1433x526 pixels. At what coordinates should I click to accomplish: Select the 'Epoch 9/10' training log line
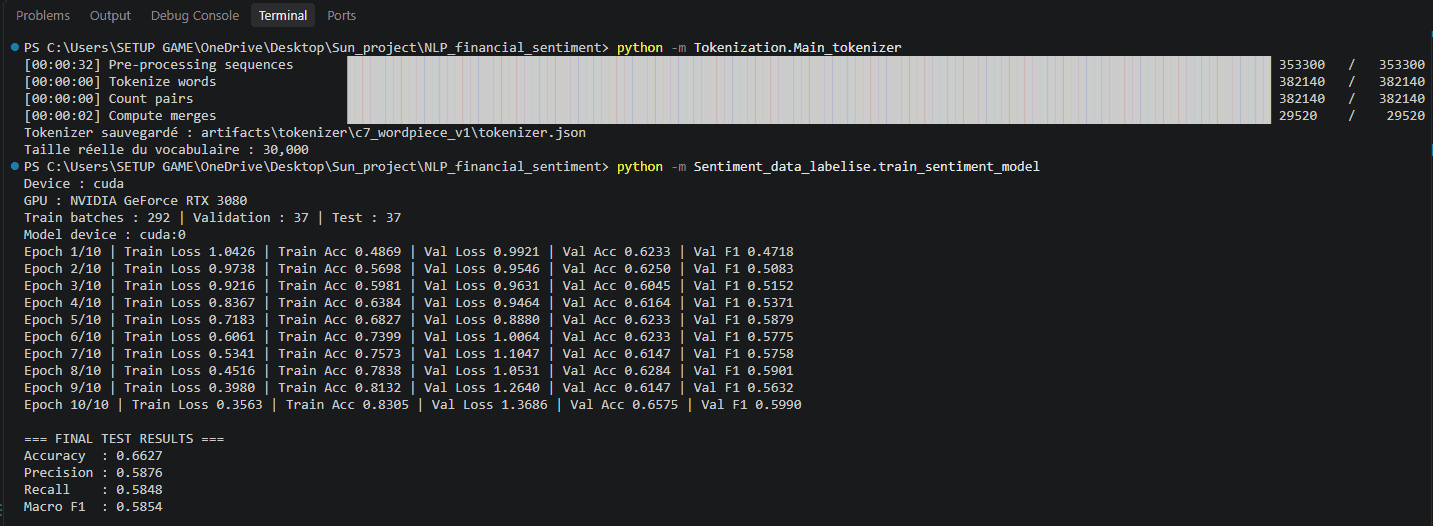(409, 387)
